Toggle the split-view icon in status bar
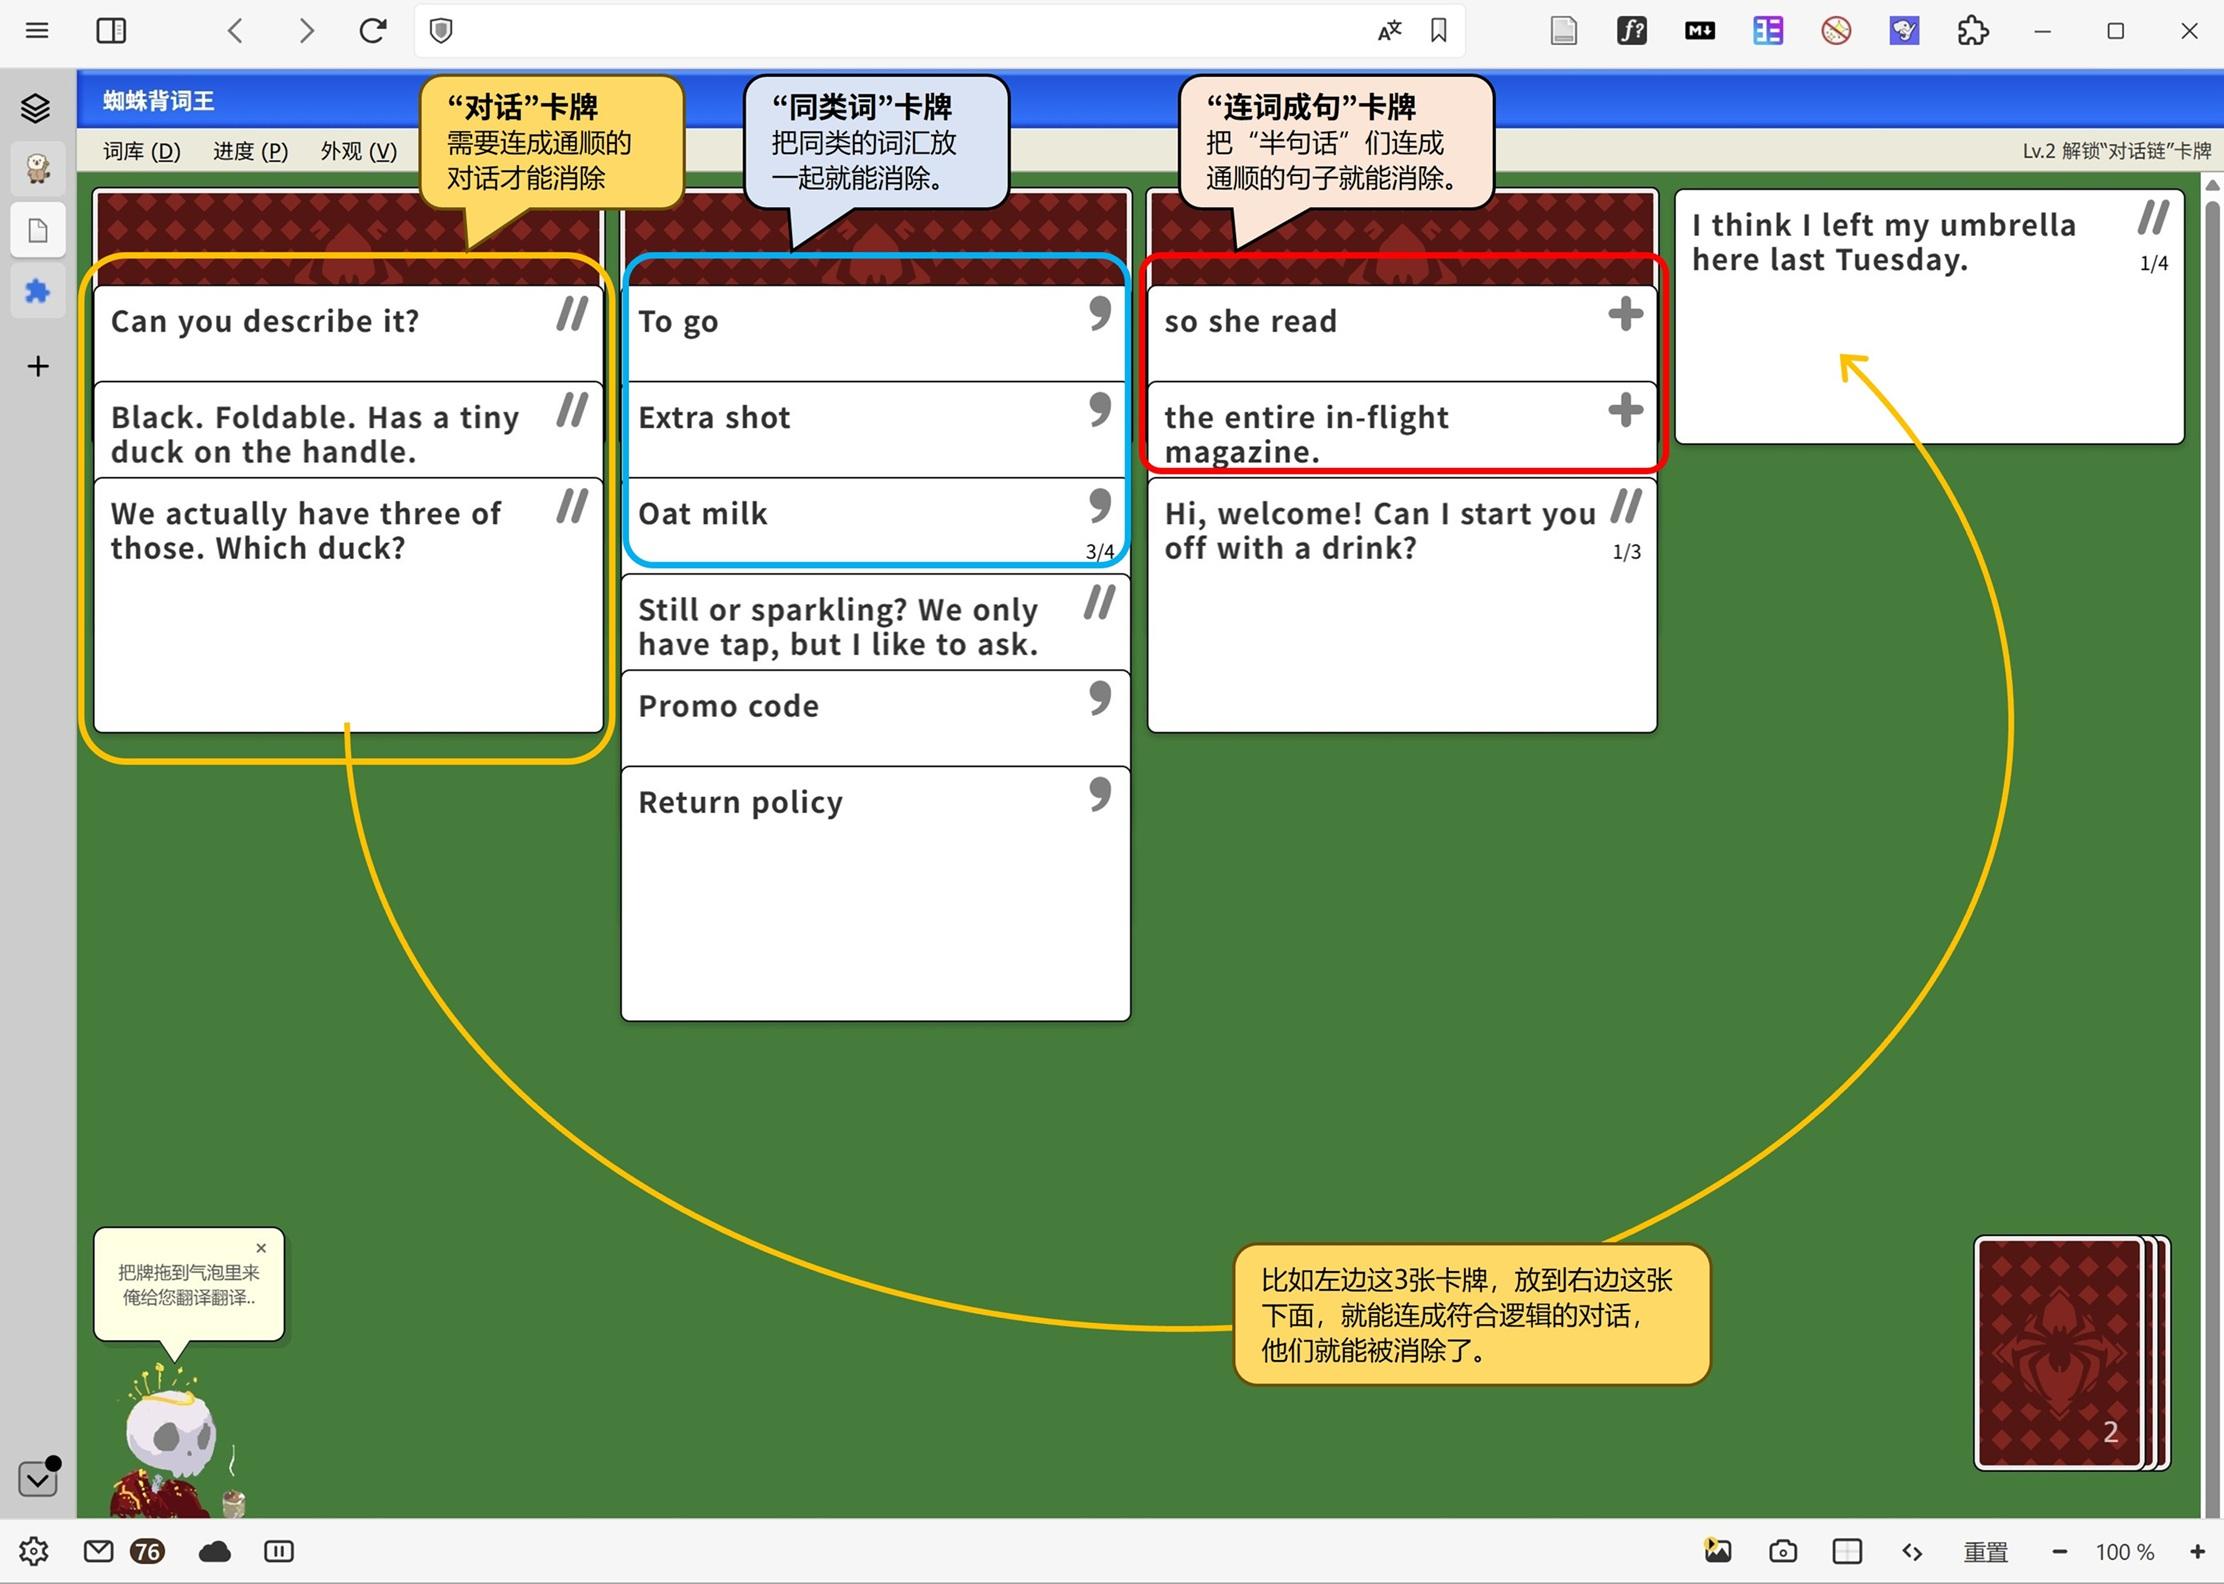The image size is (2224, 1584). click(x=1847, y=1551)
